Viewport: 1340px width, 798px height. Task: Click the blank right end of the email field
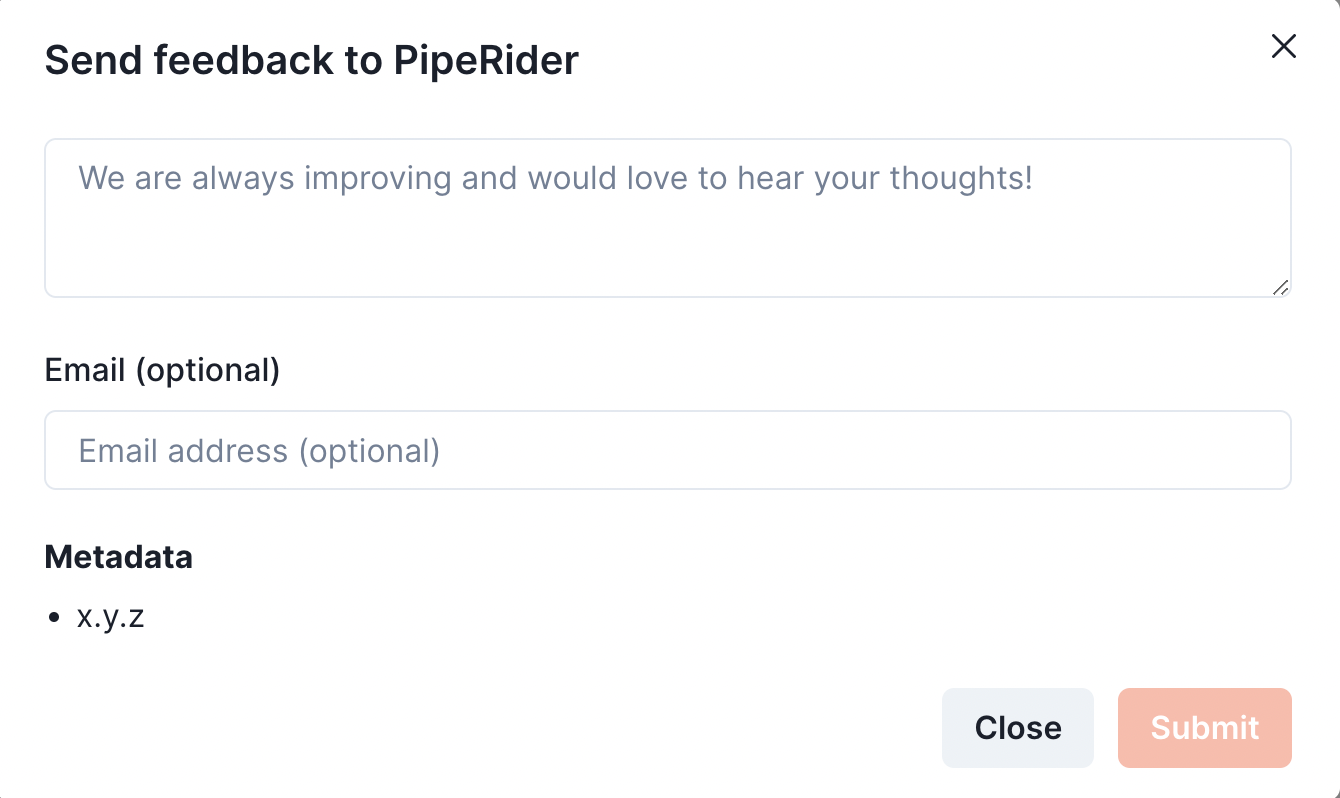(1150, 450)
